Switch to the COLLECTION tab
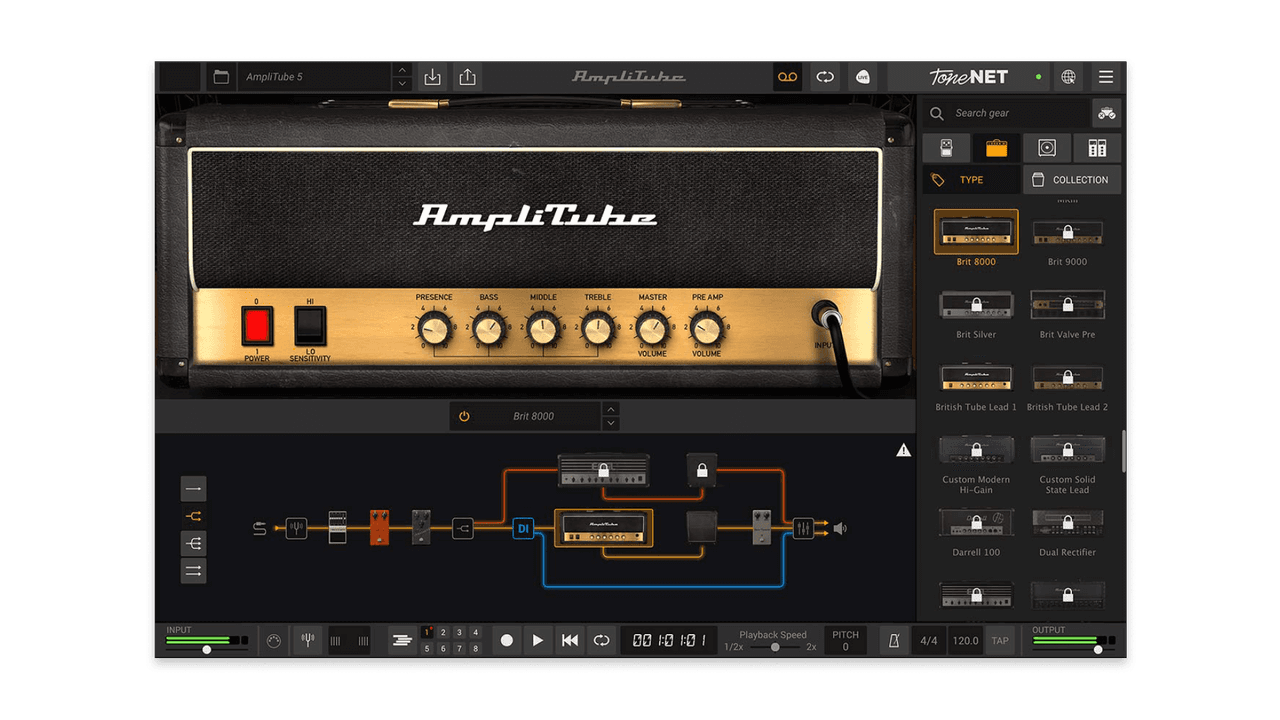1280x720 pixels. coord(1072,179)
